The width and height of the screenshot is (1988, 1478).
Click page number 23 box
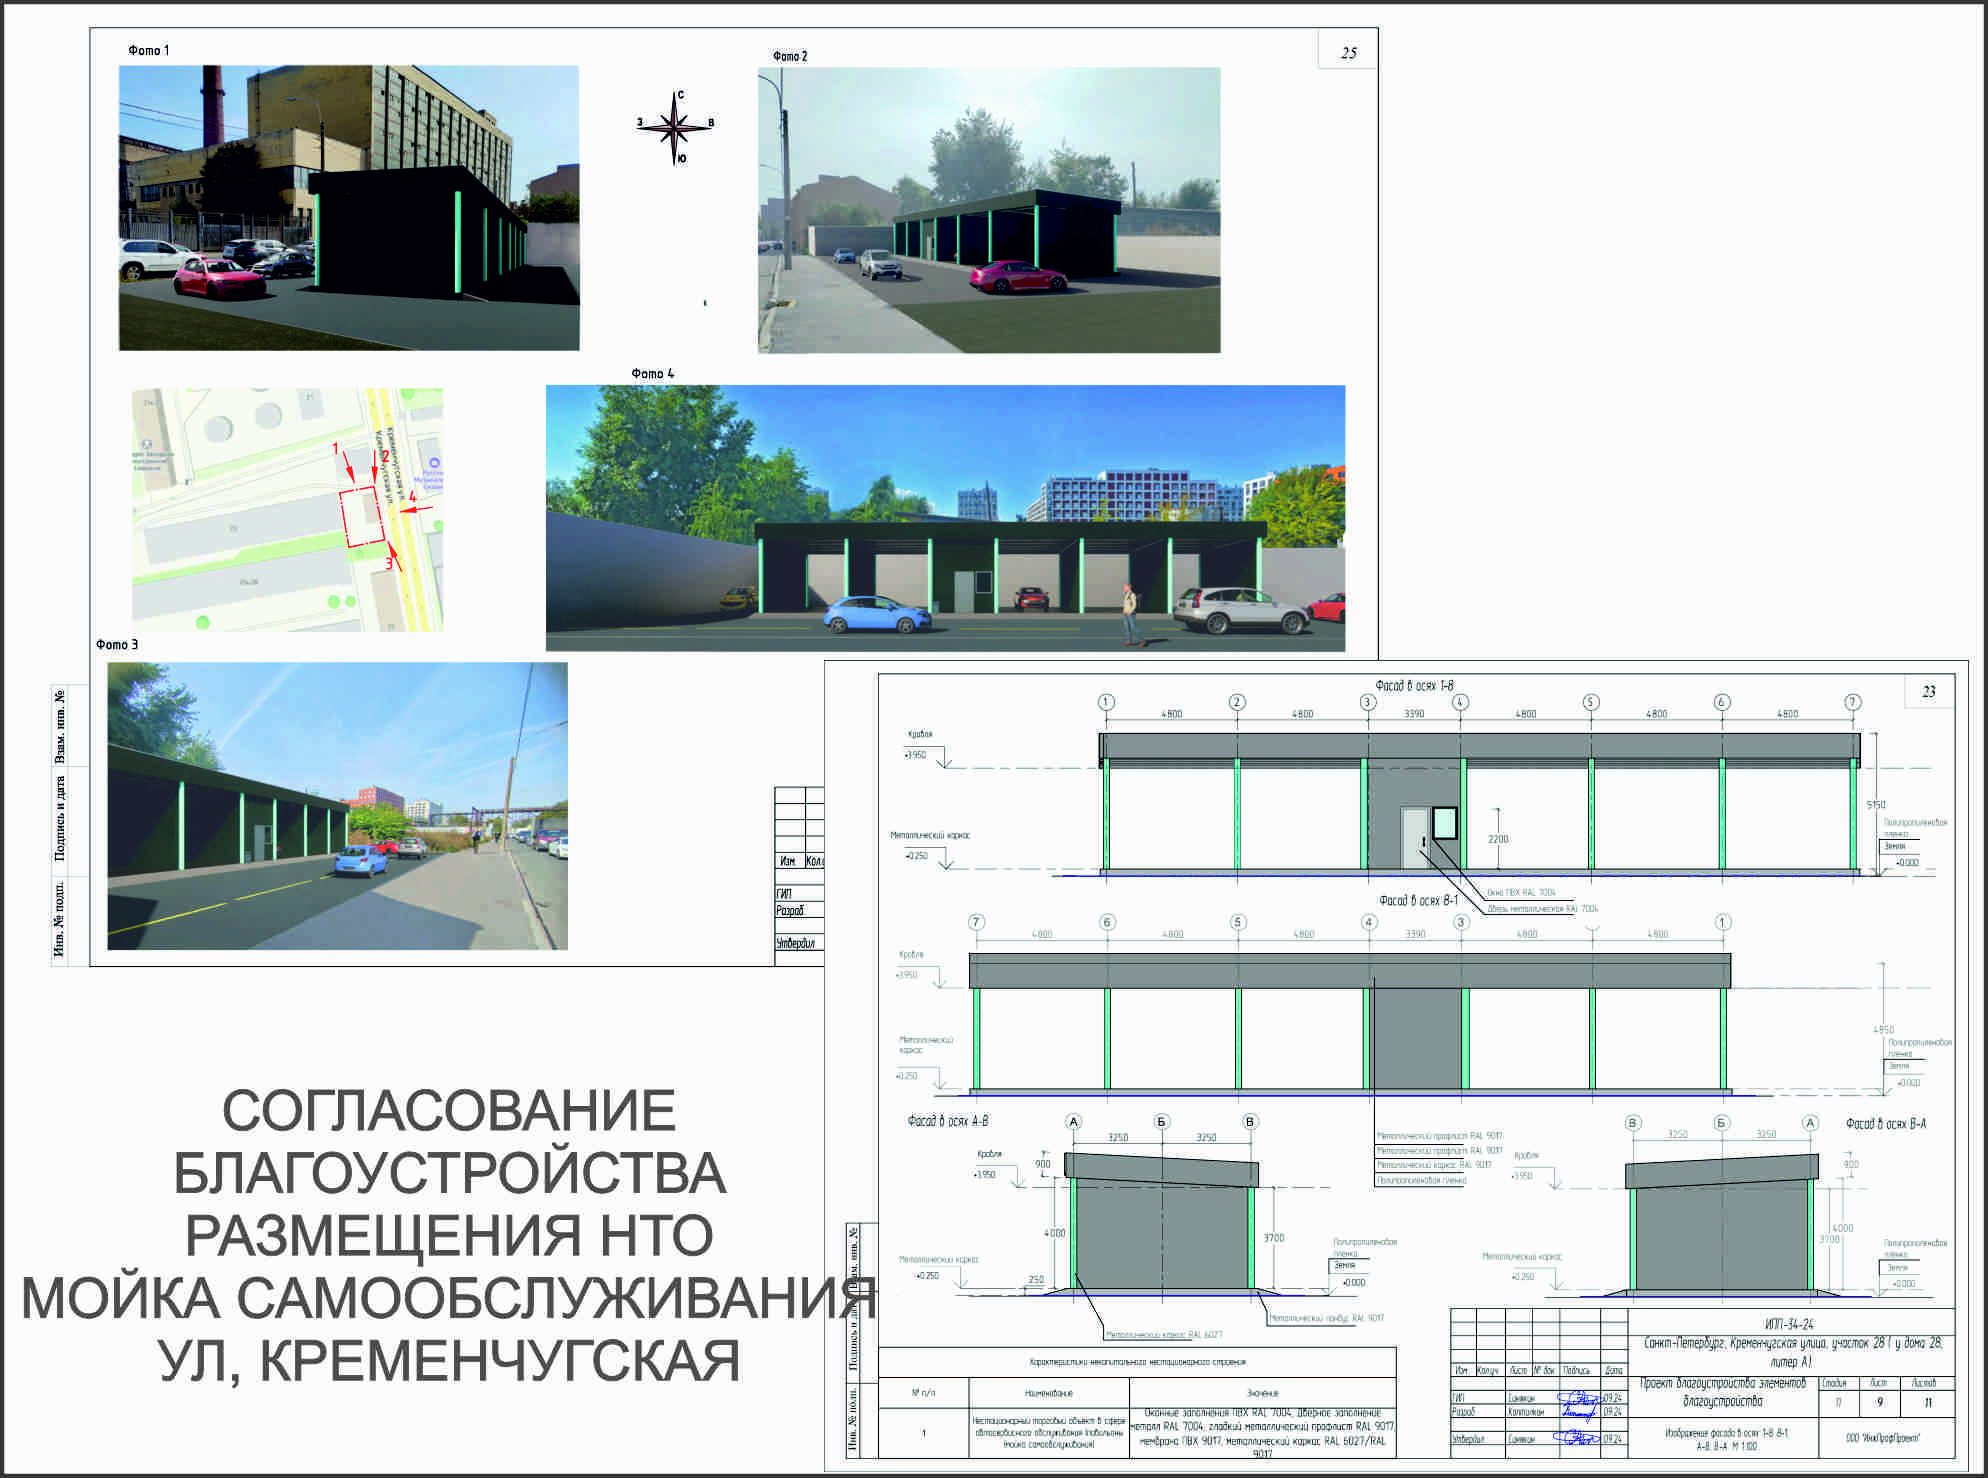(x=1928, y=691)
